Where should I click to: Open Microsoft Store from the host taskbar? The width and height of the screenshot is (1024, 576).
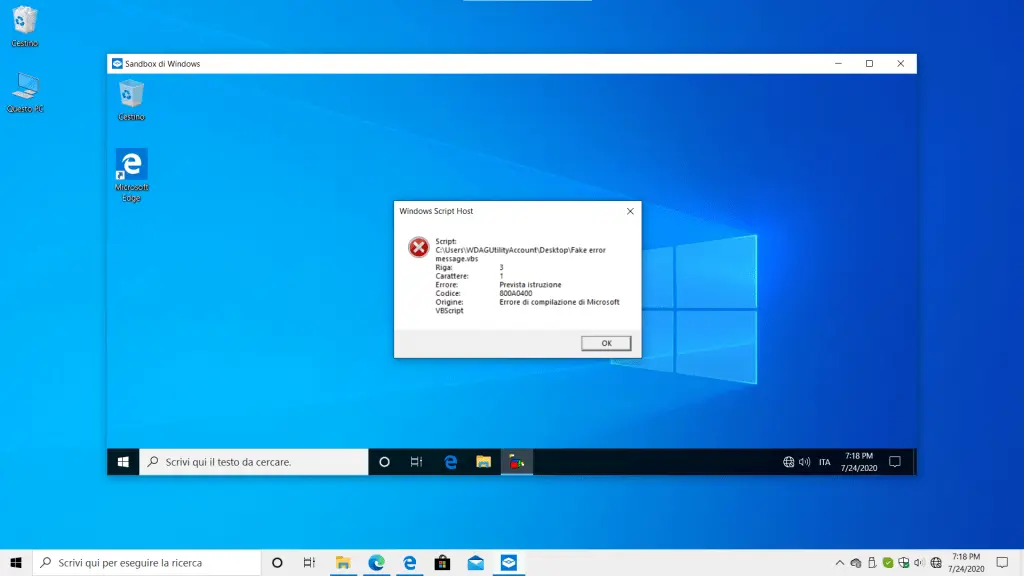pos(442,562)
